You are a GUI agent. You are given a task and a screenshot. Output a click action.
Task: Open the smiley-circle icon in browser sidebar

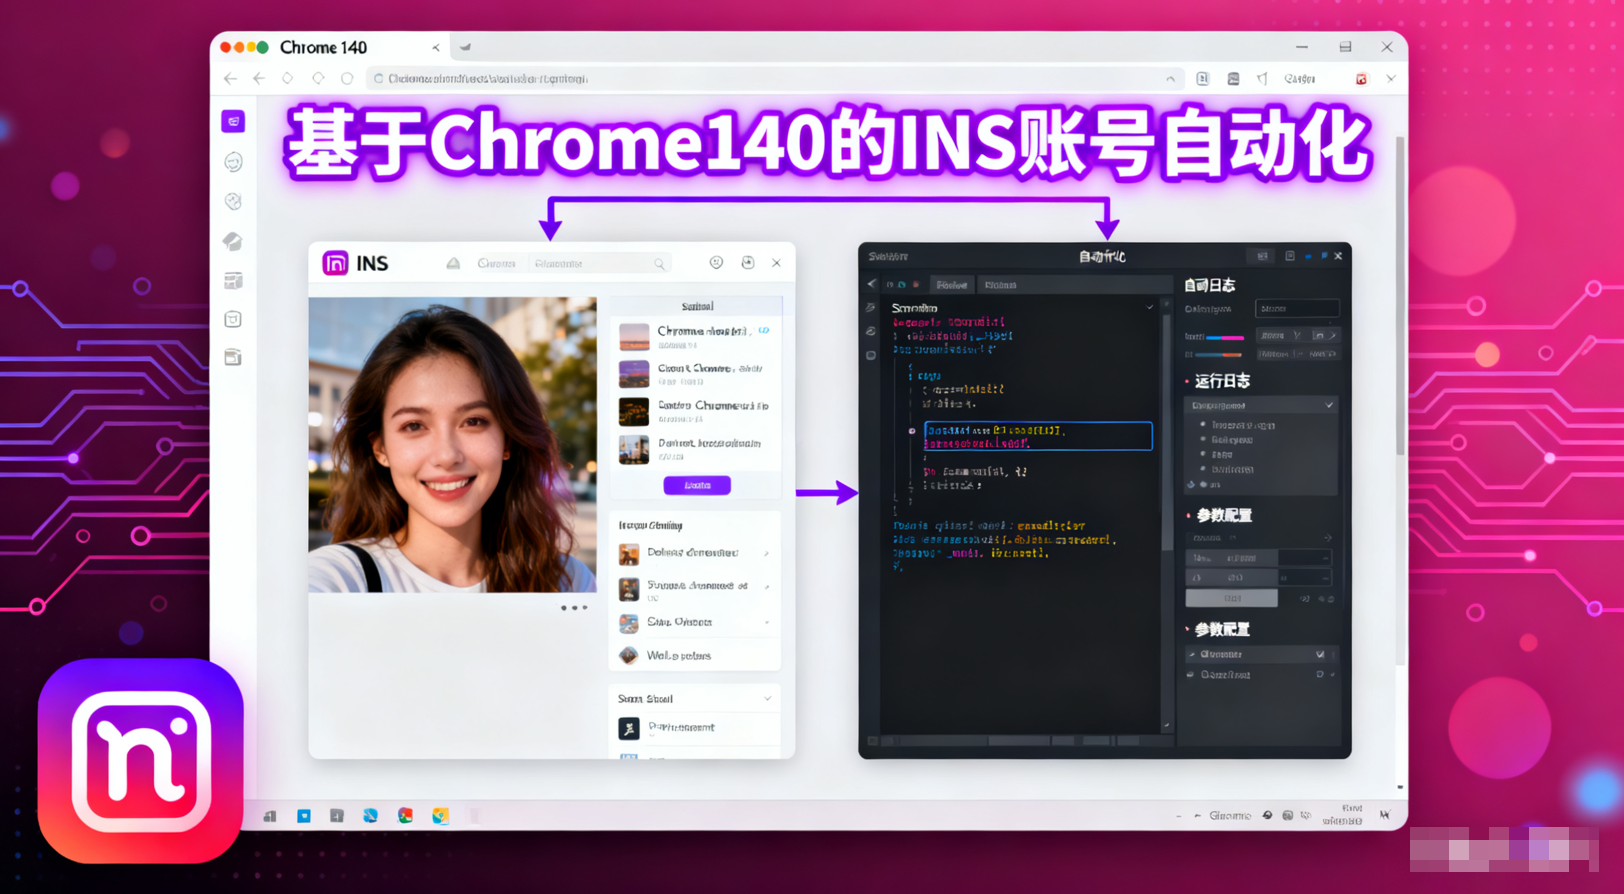(x=233, y=161)
